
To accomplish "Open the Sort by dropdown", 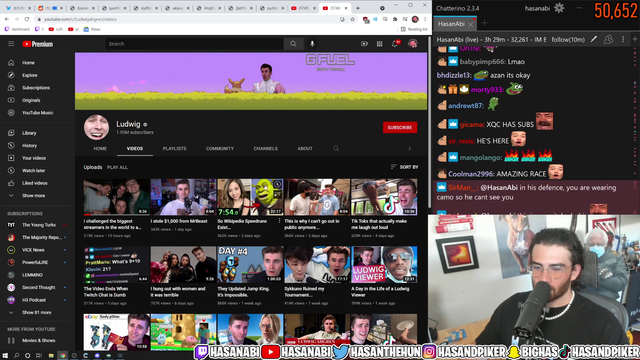I will 404,167.
